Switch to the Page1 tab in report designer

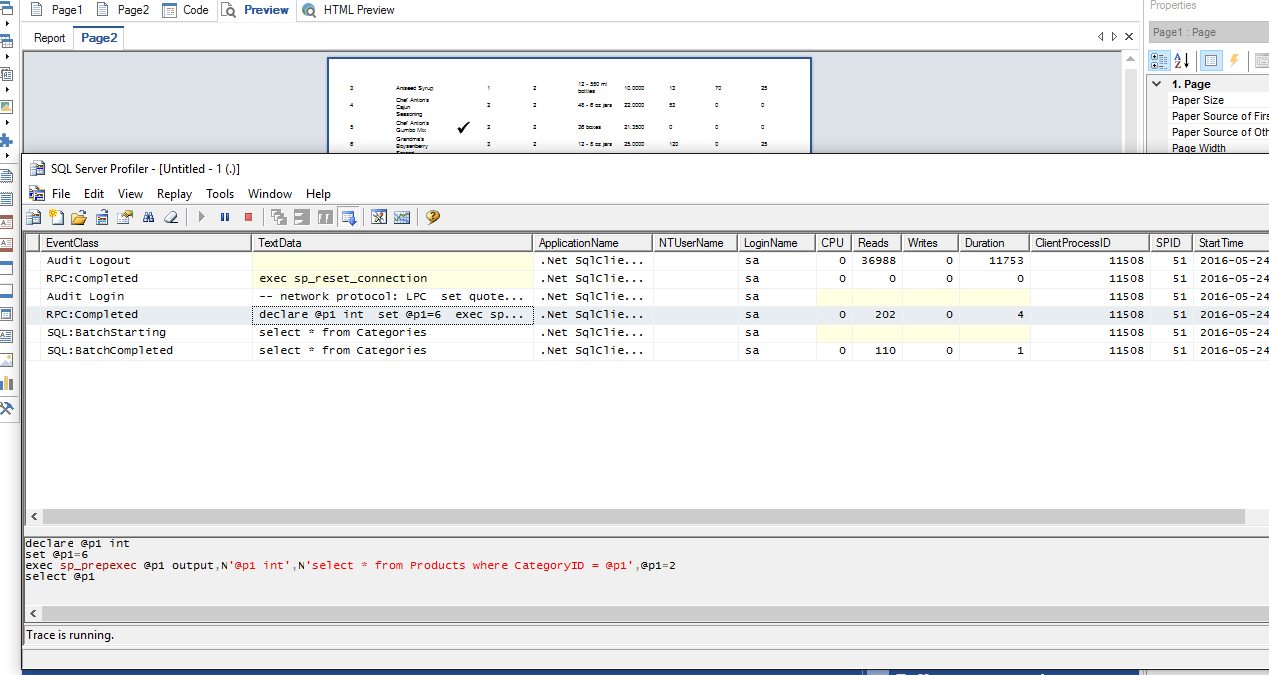[x=57, y=10]
